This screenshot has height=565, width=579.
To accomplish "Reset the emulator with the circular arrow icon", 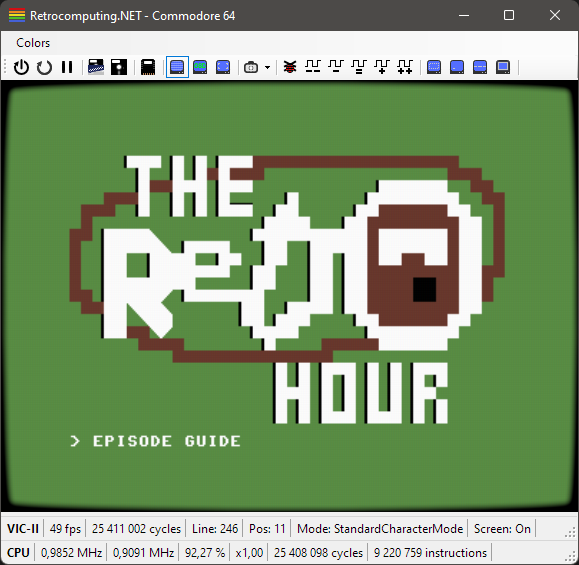I will (44, 67).
